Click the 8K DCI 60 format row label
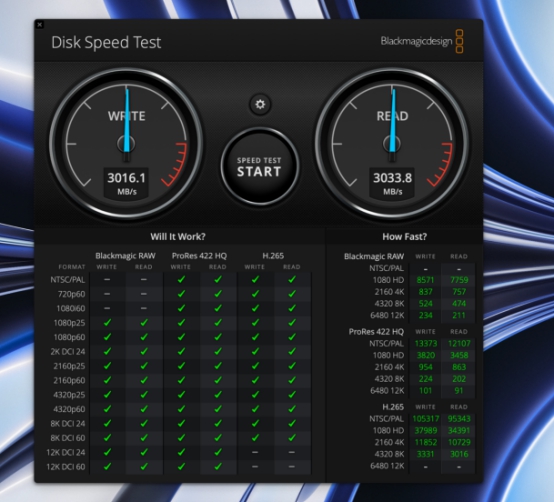The image size is (554, 502). pyautogui.click(x=68, y=438)
